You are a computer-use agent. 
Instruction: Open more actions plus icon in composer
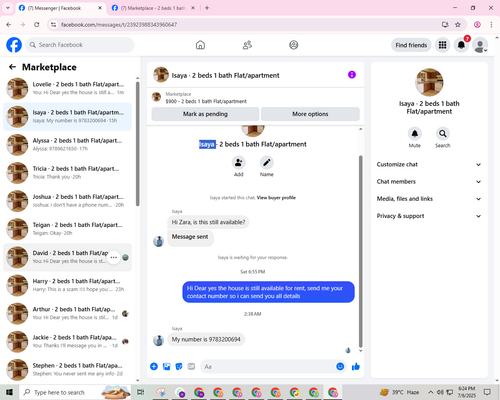tap(154, 367)
